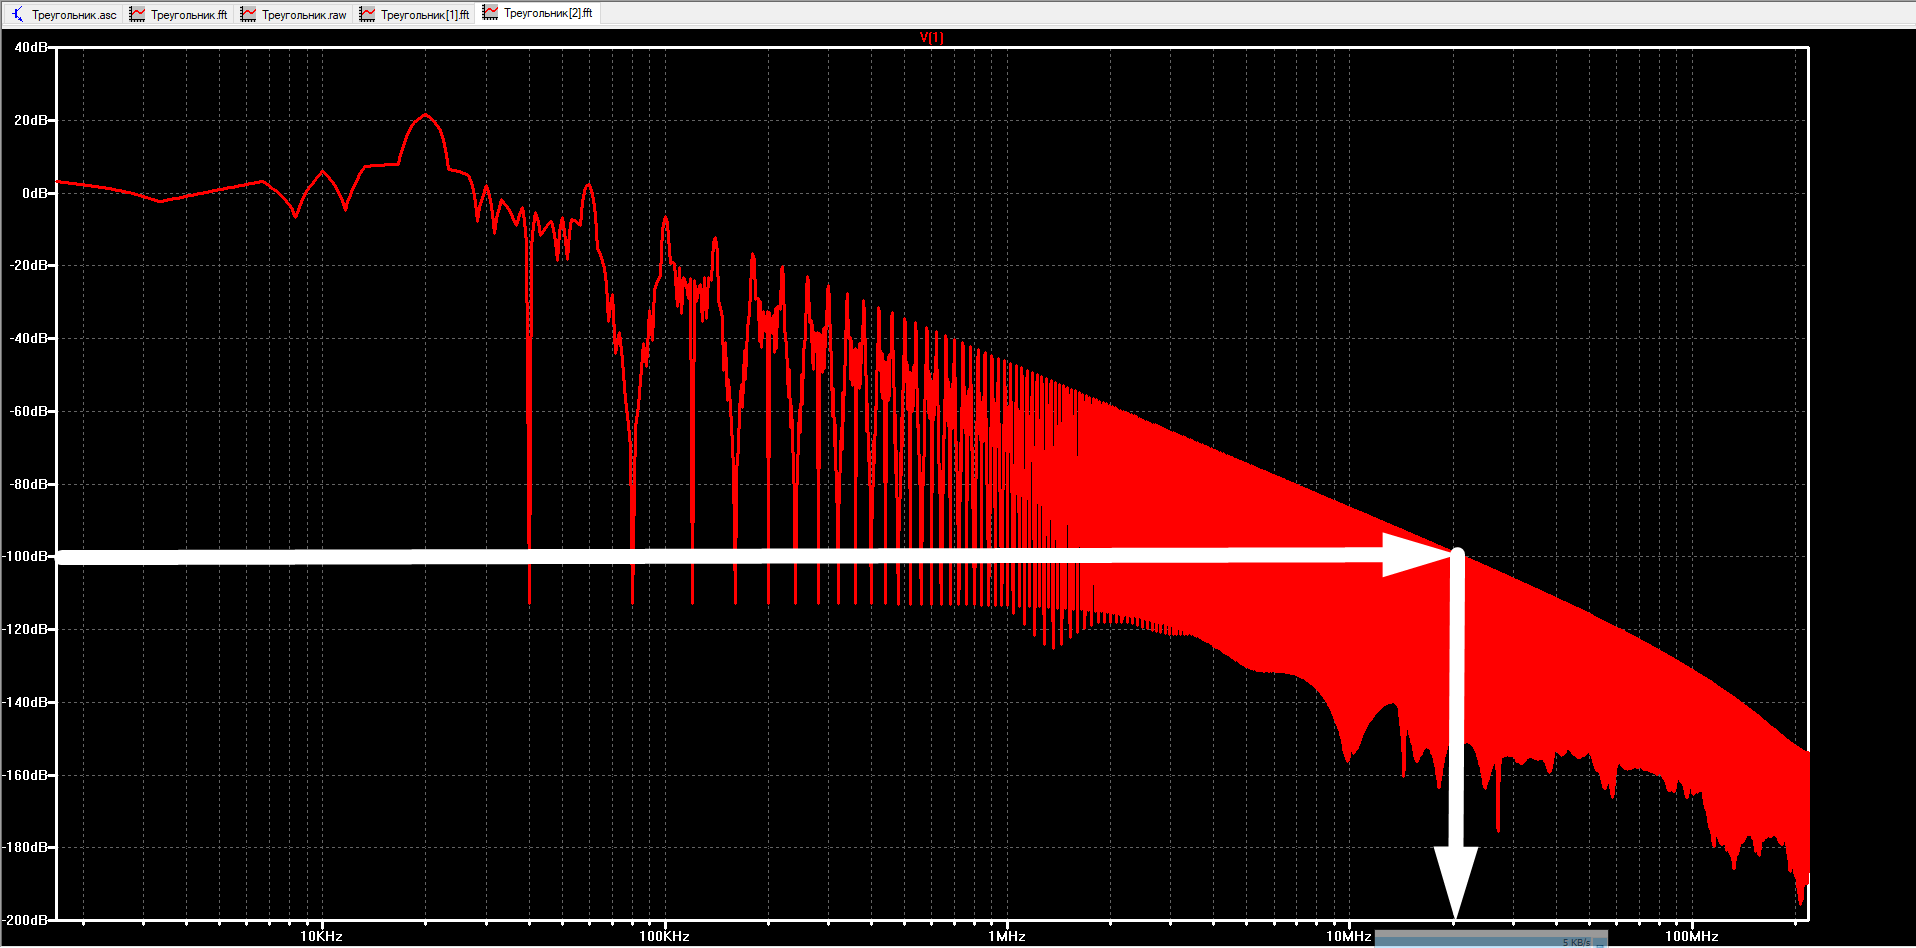Viewport: 1916px width, 948px height.
Task: Click the -200dB vertical axis label
Action: point(25,920)
